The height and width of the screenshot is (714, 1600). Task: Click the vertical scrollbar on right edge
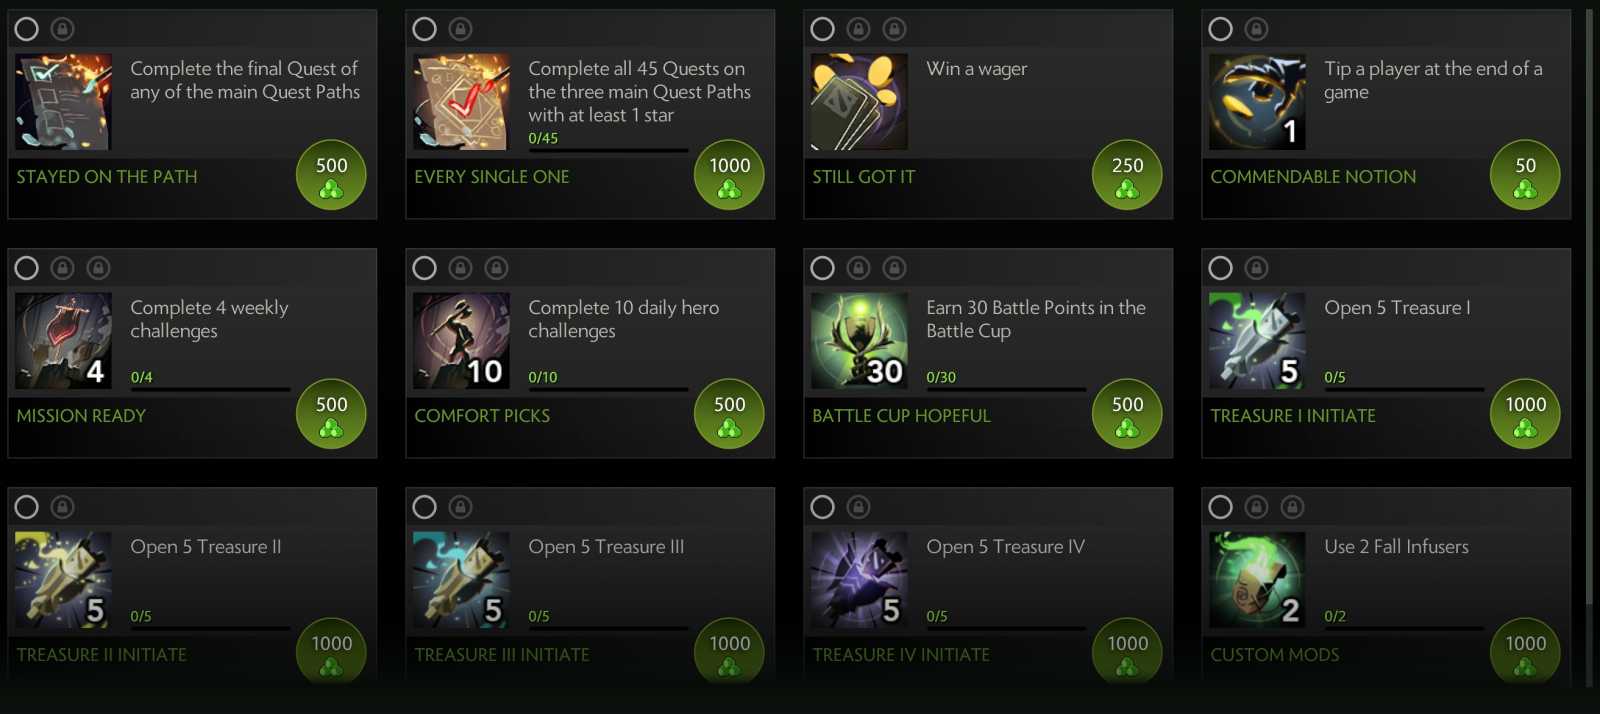[1590, 300]
